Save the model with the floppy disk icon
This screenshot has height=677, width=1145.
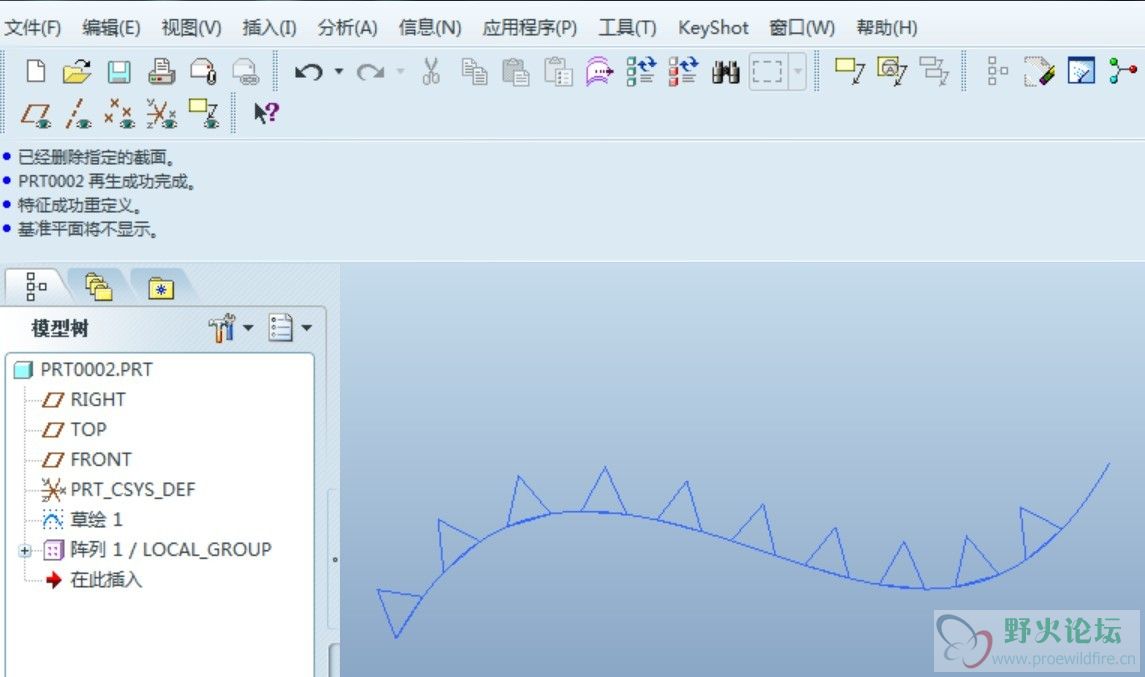(119, 72)
